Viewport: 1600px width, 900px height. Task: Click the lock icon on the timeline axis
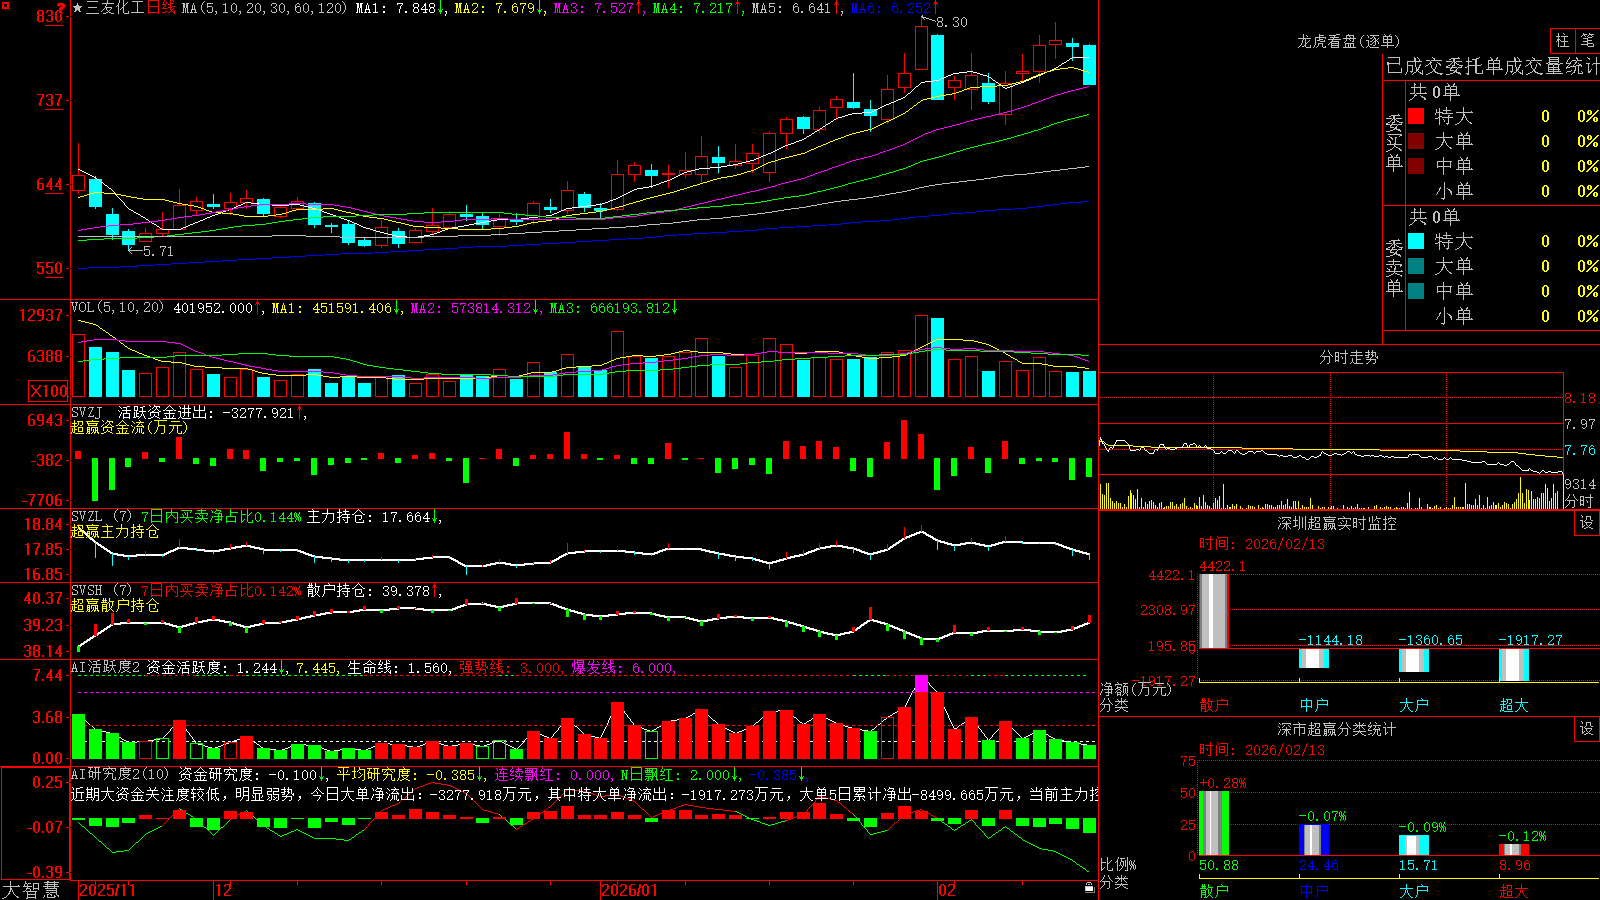1089,888
